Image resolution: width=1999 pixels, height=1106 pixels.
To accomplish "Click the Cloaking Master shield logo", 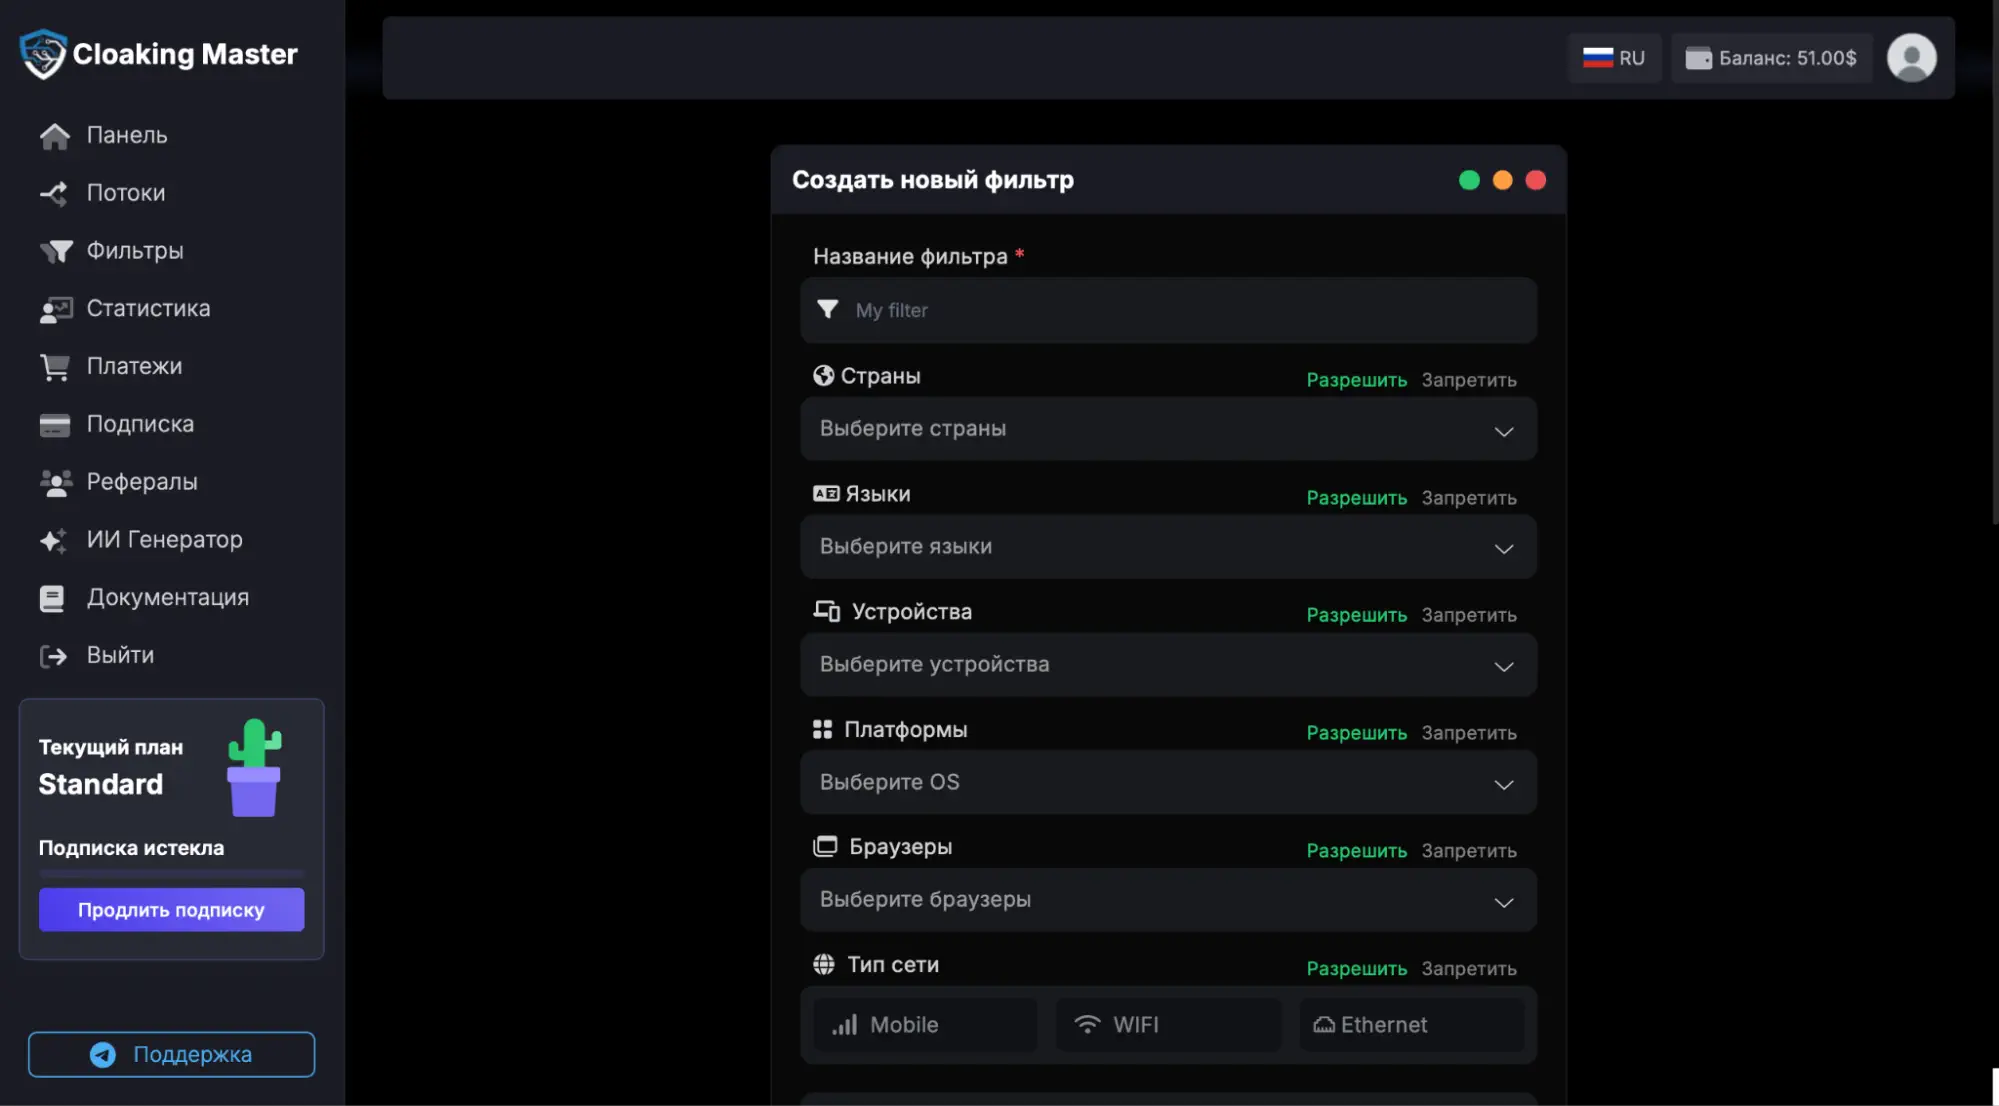I will coord(43,54).
